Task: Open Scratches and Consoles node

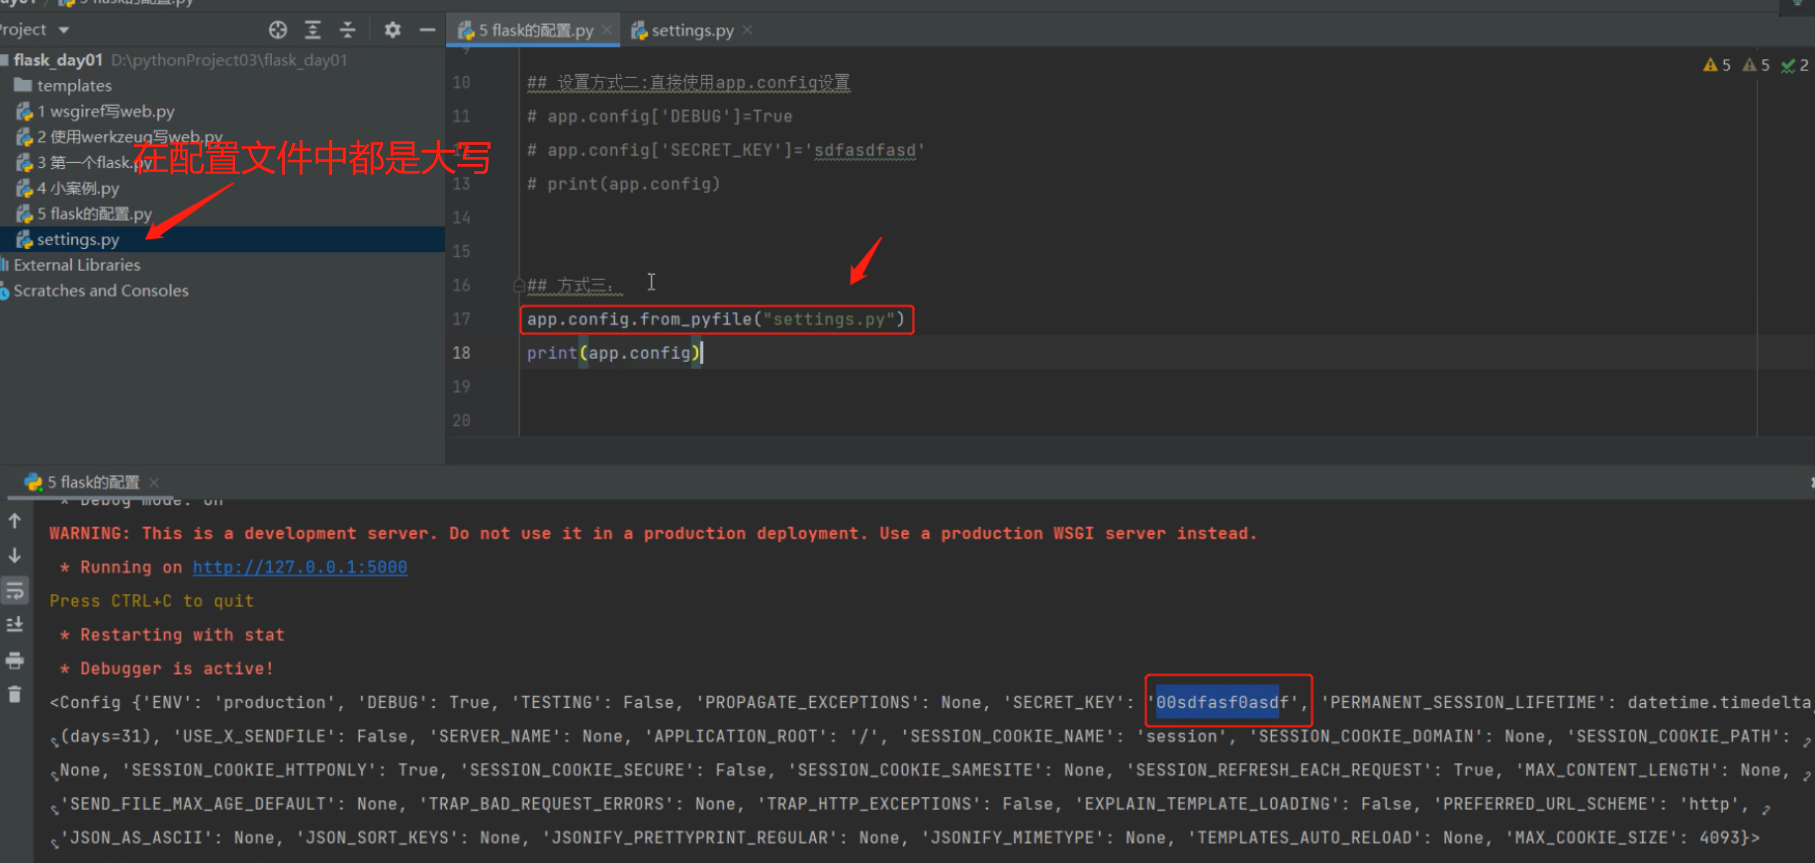Action: point(100,291)
